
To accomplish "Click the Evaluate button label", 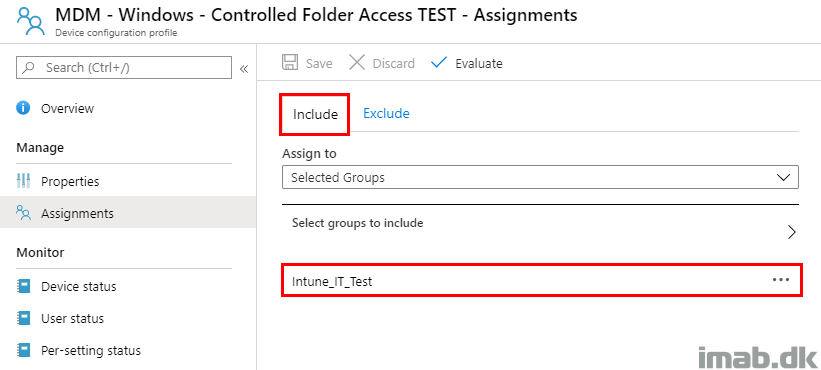I will coord(479,63).
